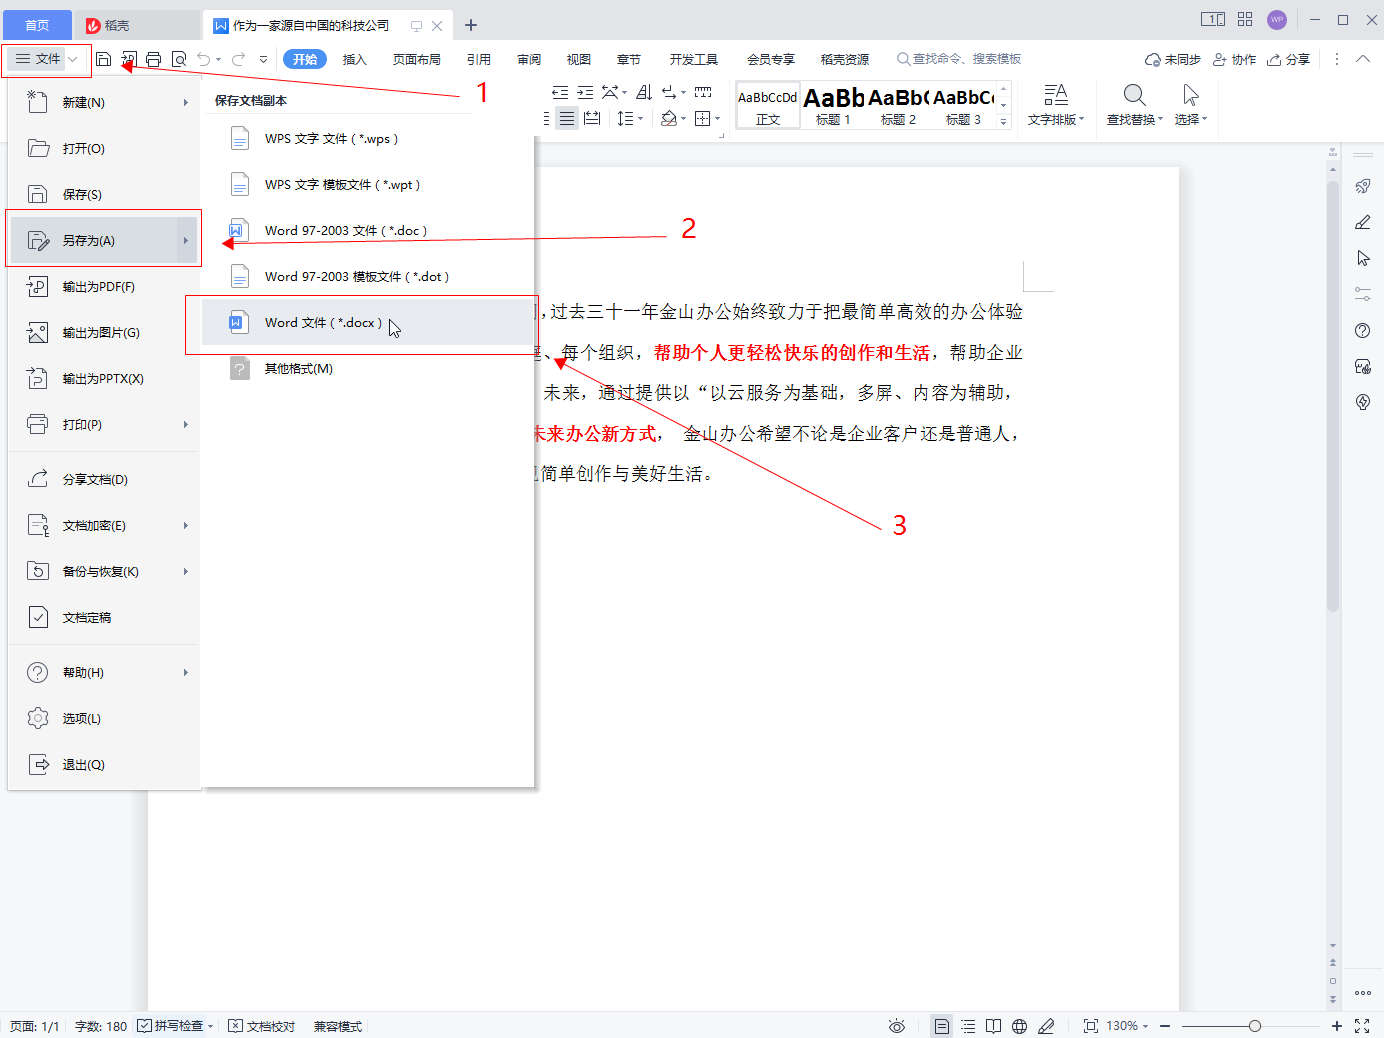Click the redo arrow icon
Screen dimensions: 1384x1038
(x=238, y=59)
